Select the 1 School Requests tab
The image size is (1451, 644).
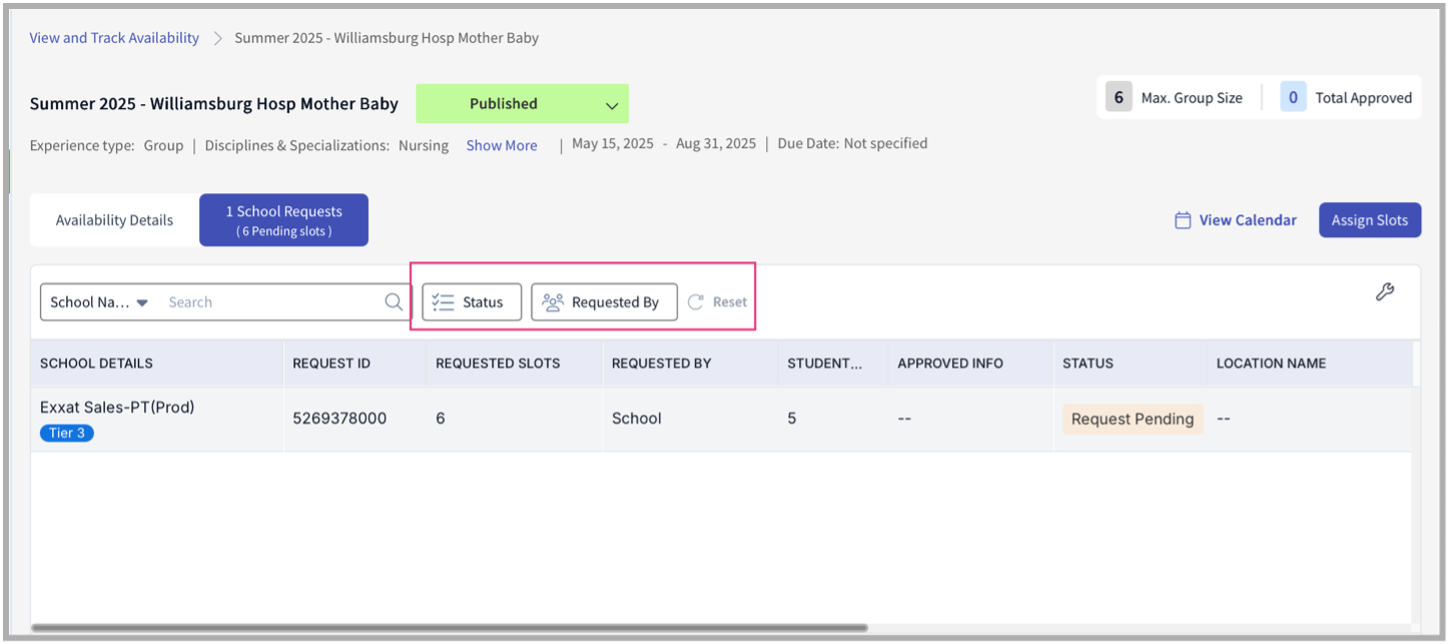click(x=284, y=220)
